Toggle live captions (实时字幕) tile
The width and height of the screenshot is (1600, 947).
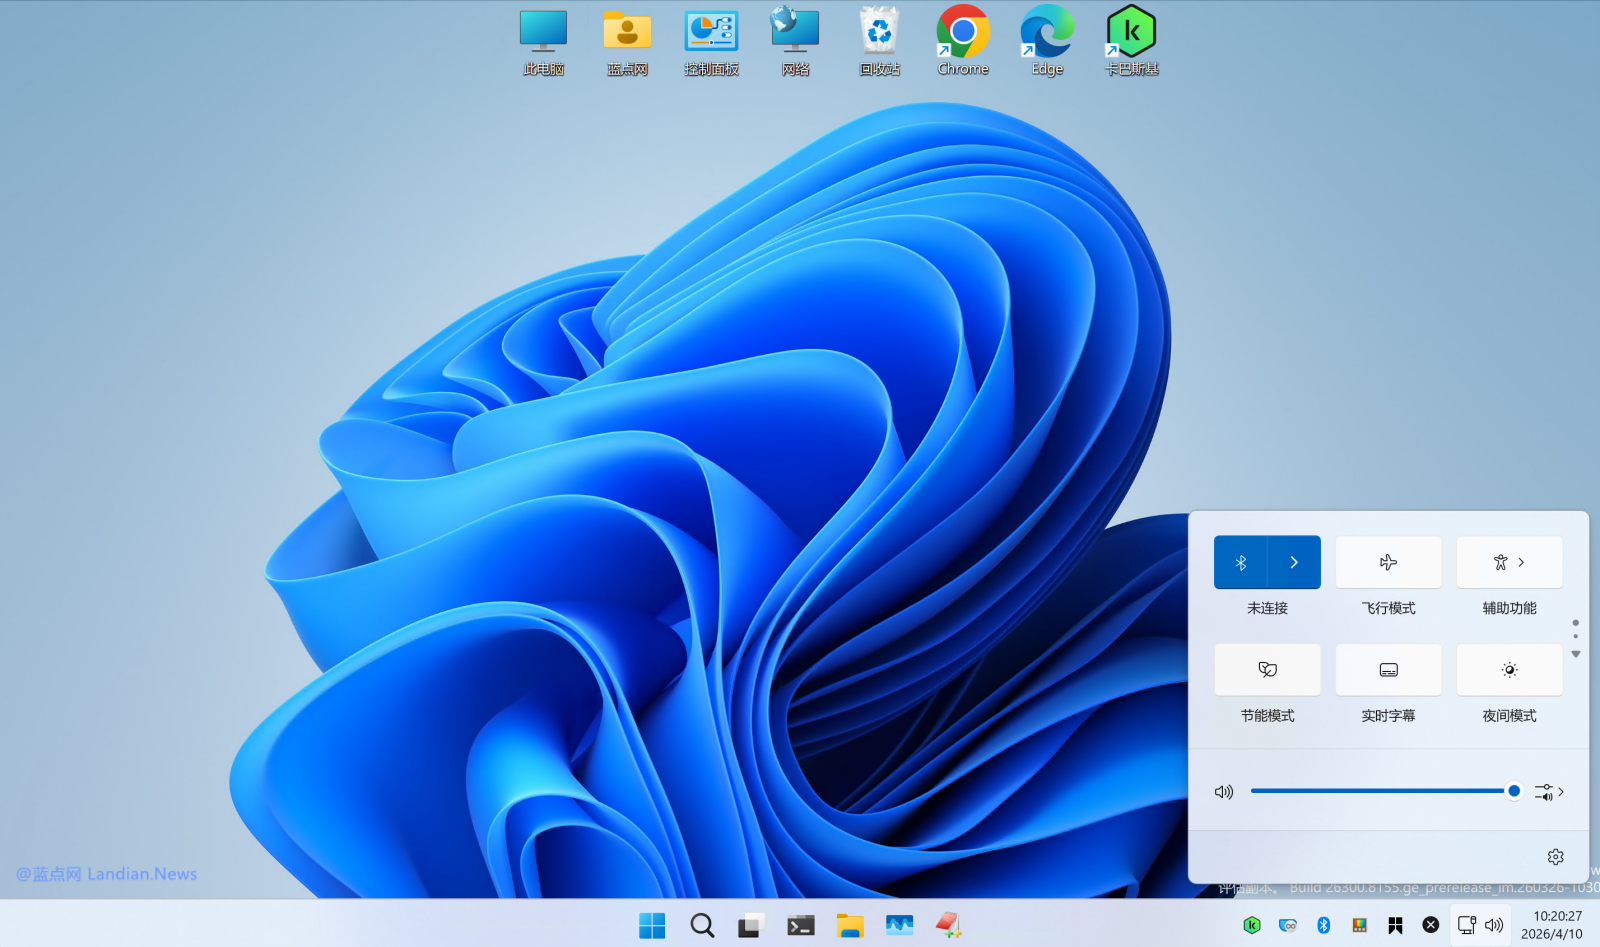(x=1388, y=670)
